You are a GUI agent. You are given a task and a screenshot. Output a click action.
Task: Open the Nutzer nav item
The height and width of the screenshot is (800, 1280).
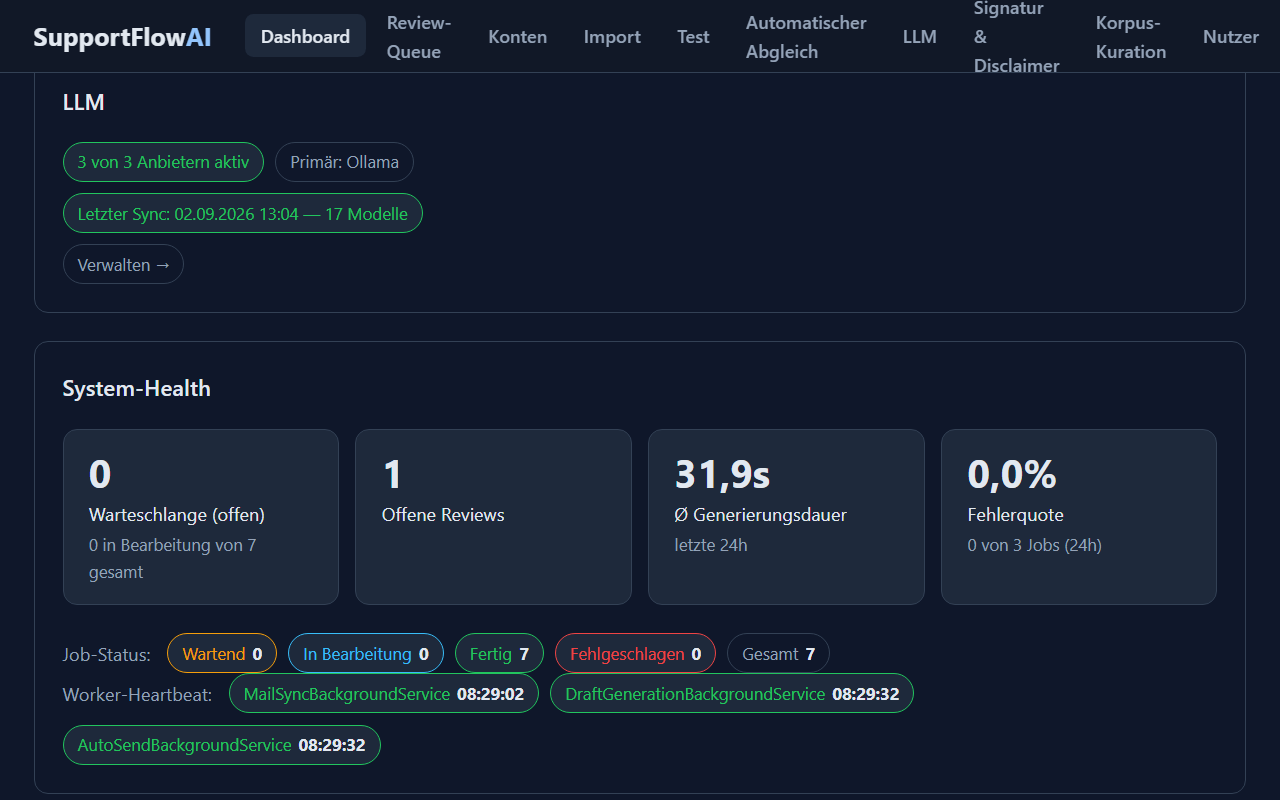click(x=1231, y=37)
